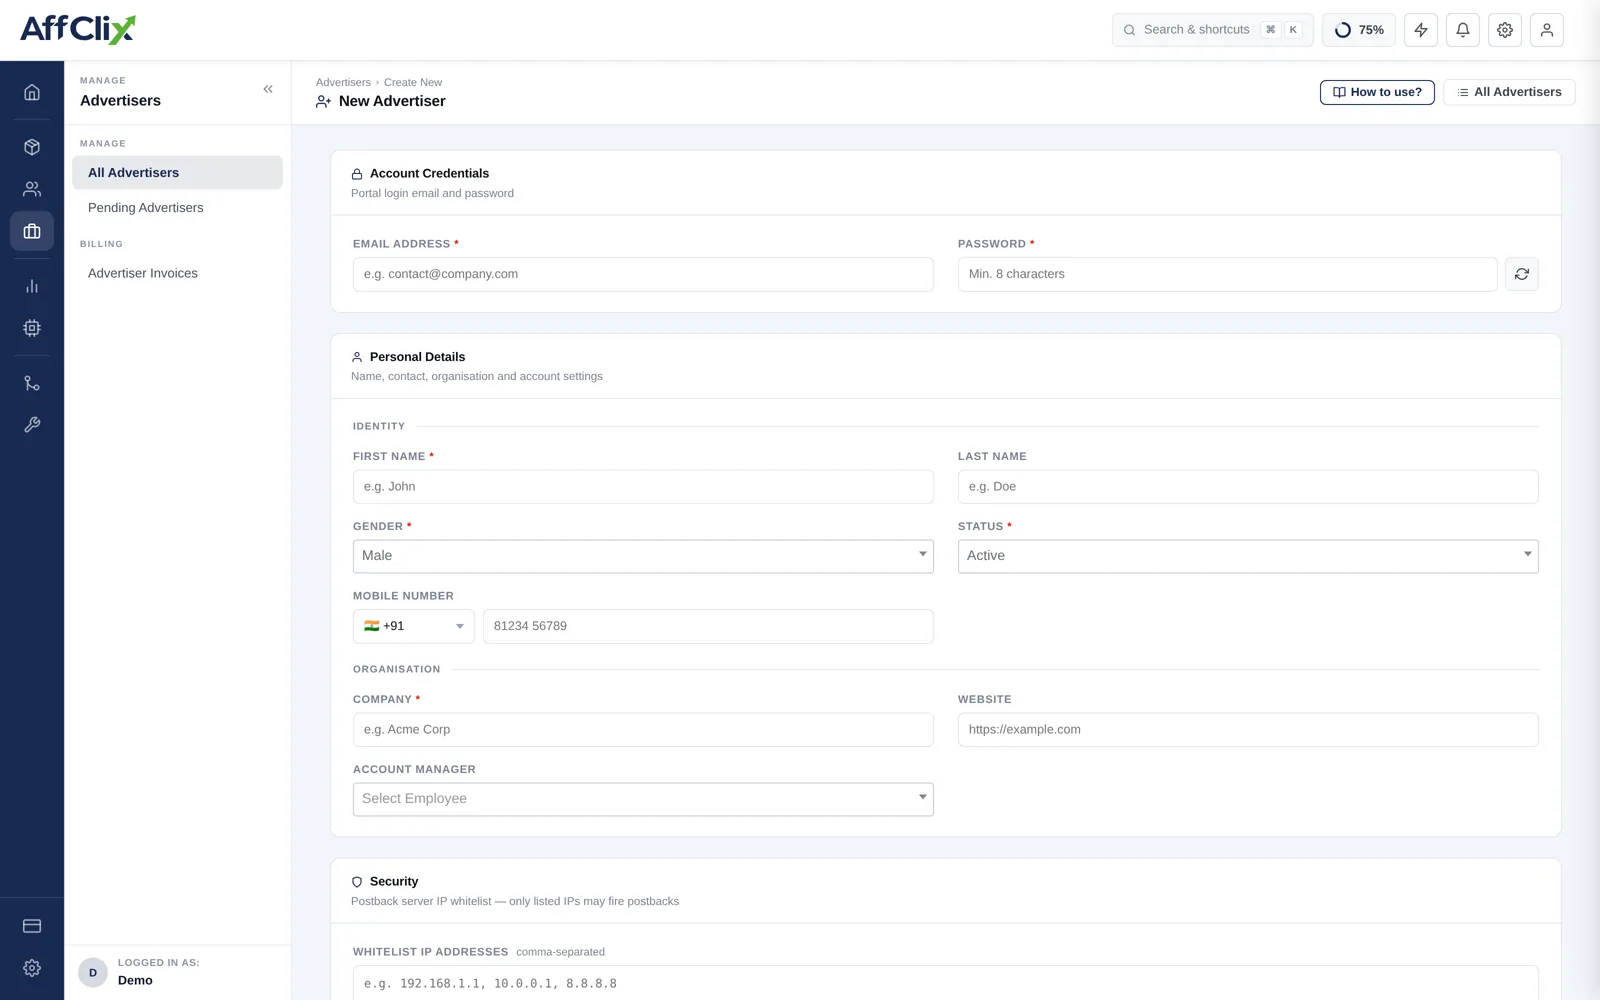Open the bottom sidebar settings gear

coord(32,968)
